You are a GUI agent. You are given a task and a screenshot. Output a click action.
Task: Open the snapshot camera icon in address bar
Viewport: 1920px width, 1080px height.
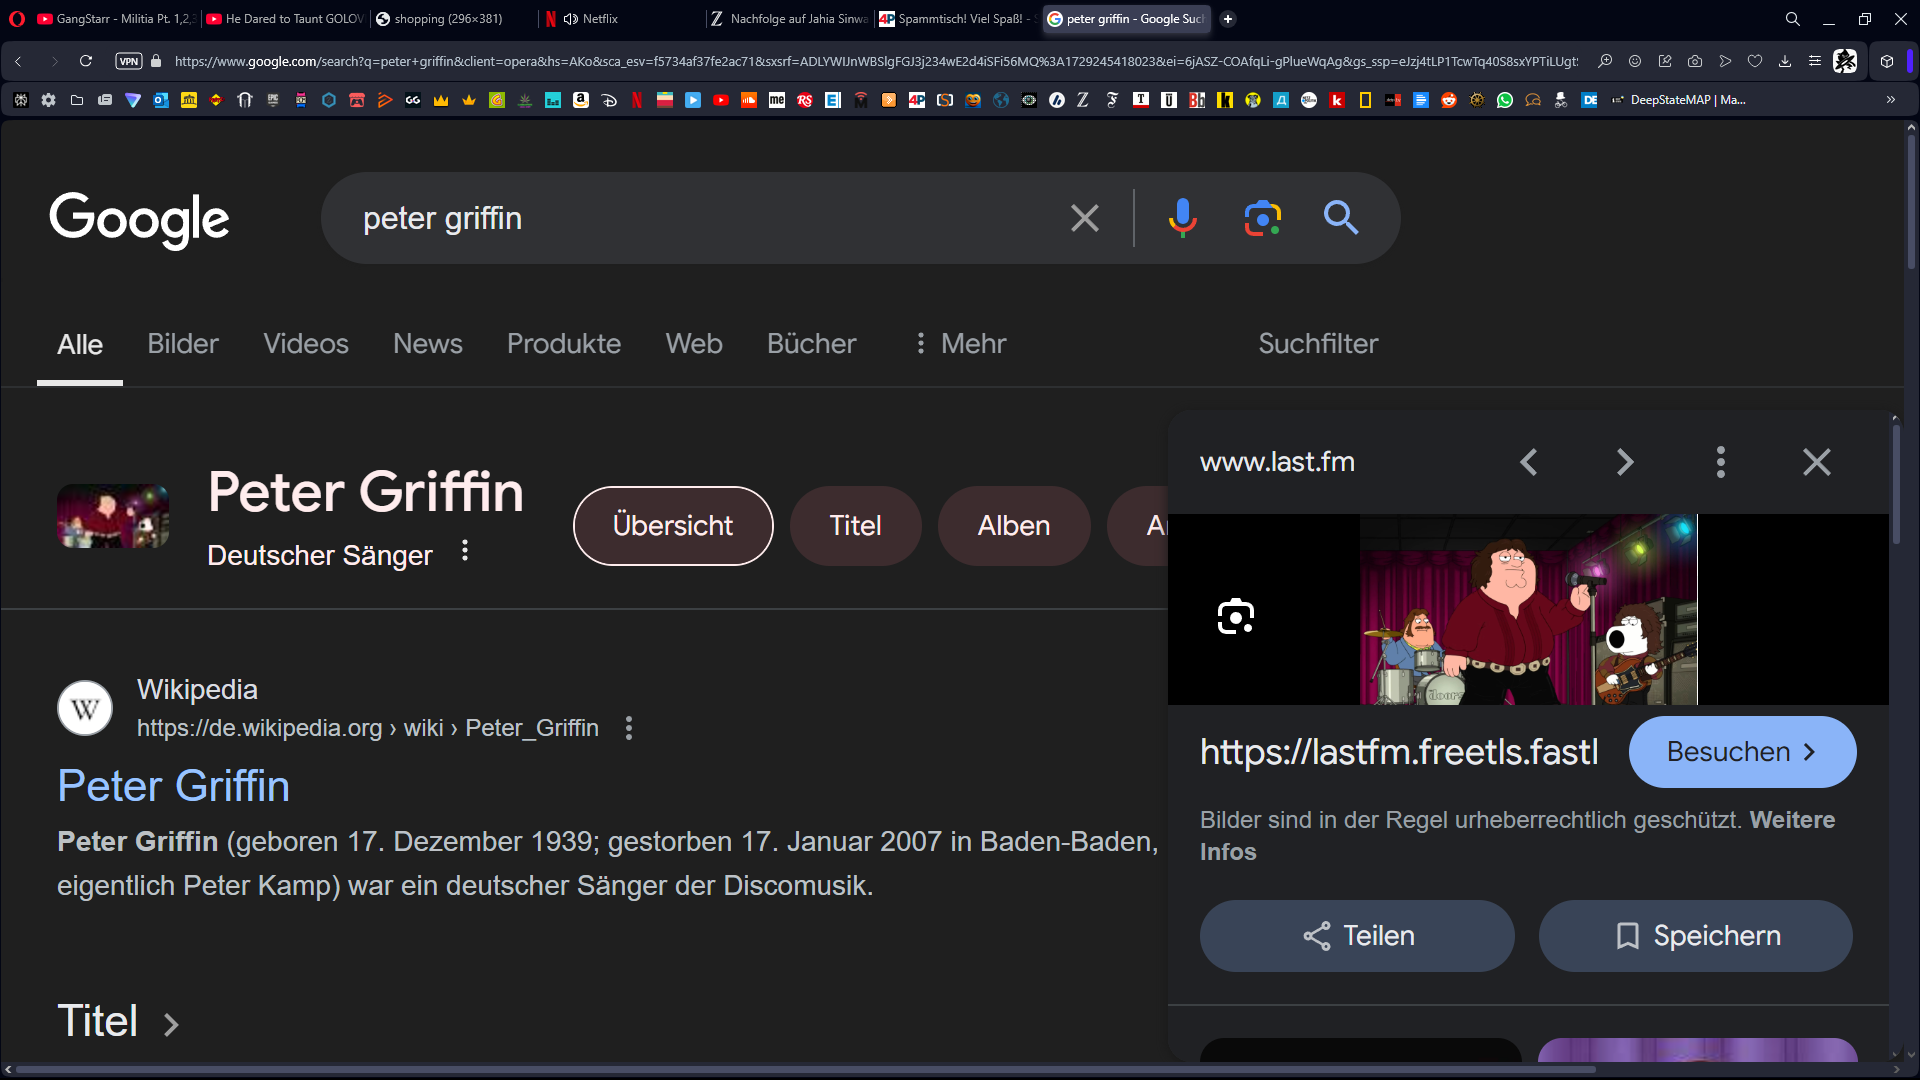click(x=1695, y=61)
